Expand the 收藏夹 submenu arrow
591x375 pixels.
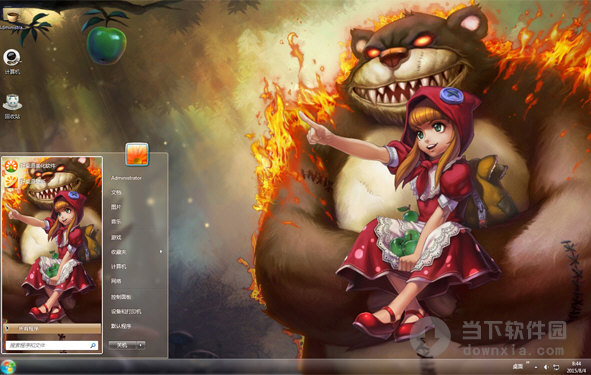pos(161,252)
